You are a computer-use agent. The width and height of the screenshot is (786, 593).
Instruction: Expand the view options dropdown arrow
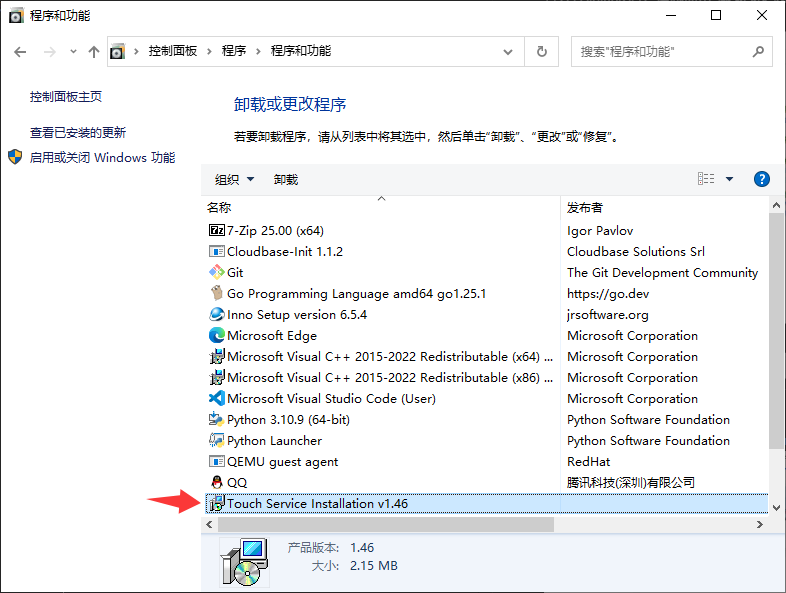tap(729, 179)
